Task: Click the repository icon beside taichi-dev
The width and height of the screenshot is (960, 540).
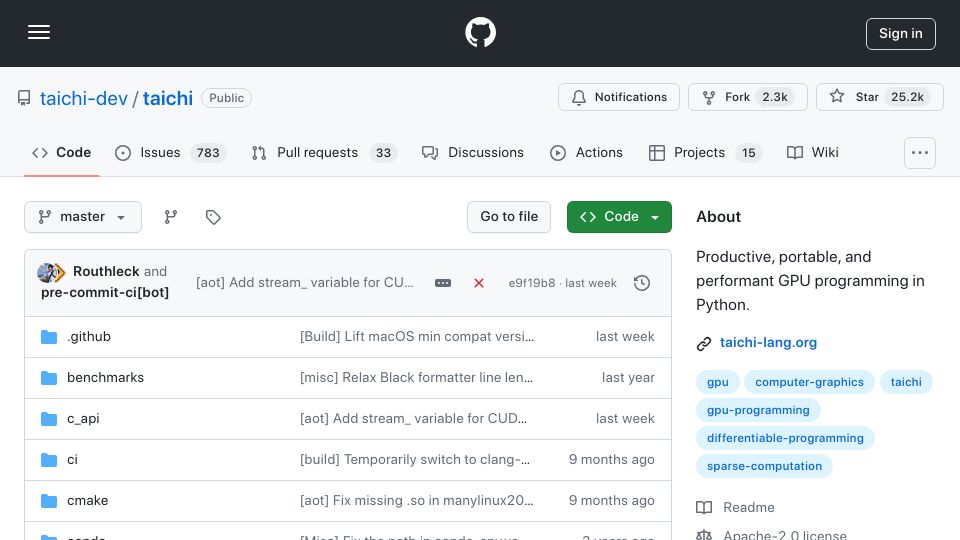Action: tap(24, 98)
